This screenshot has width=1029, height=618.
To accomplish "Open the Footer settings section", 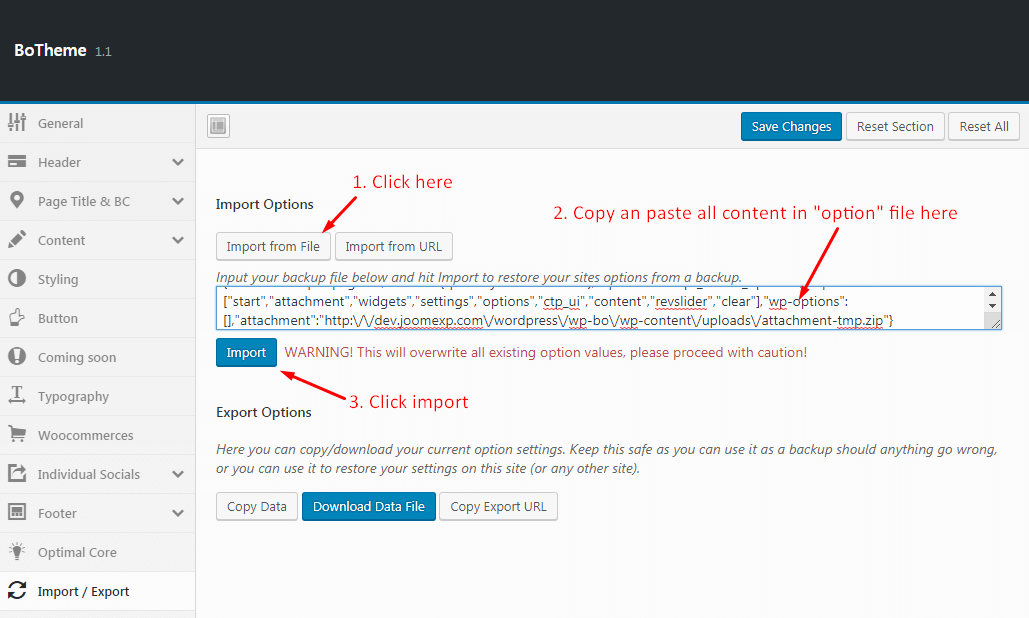I will pyautogui.click(x=57, y=513).
